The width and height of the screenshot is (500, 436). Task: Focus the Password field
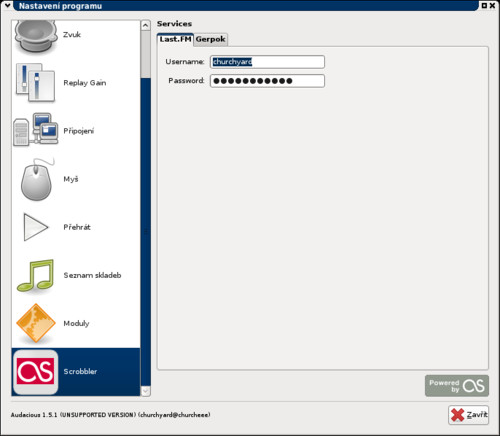click(267, 81)
